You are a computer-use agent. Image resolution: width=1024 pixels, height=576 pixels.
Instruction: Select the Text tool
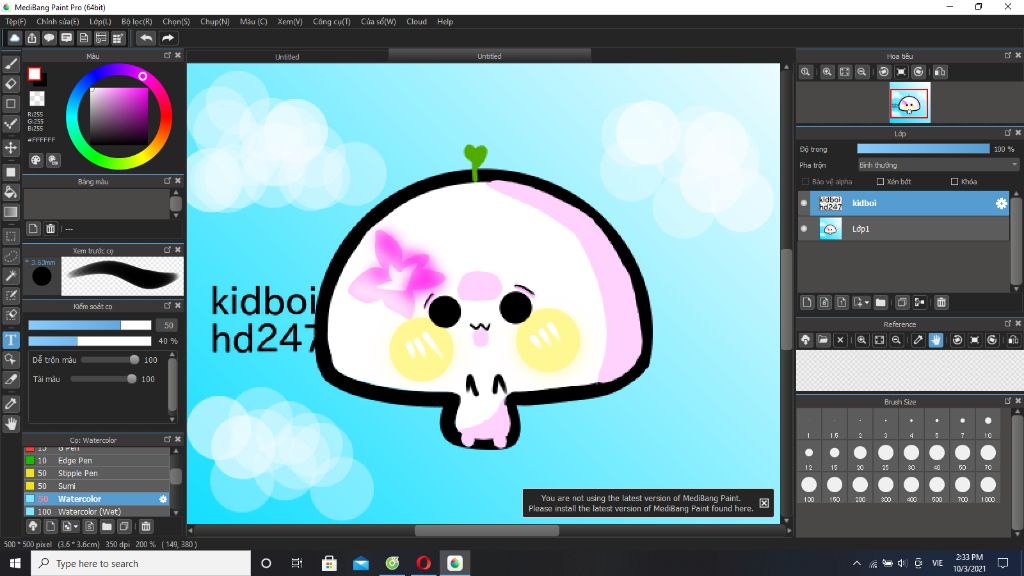pyautogui.click(x=11, y=340)
